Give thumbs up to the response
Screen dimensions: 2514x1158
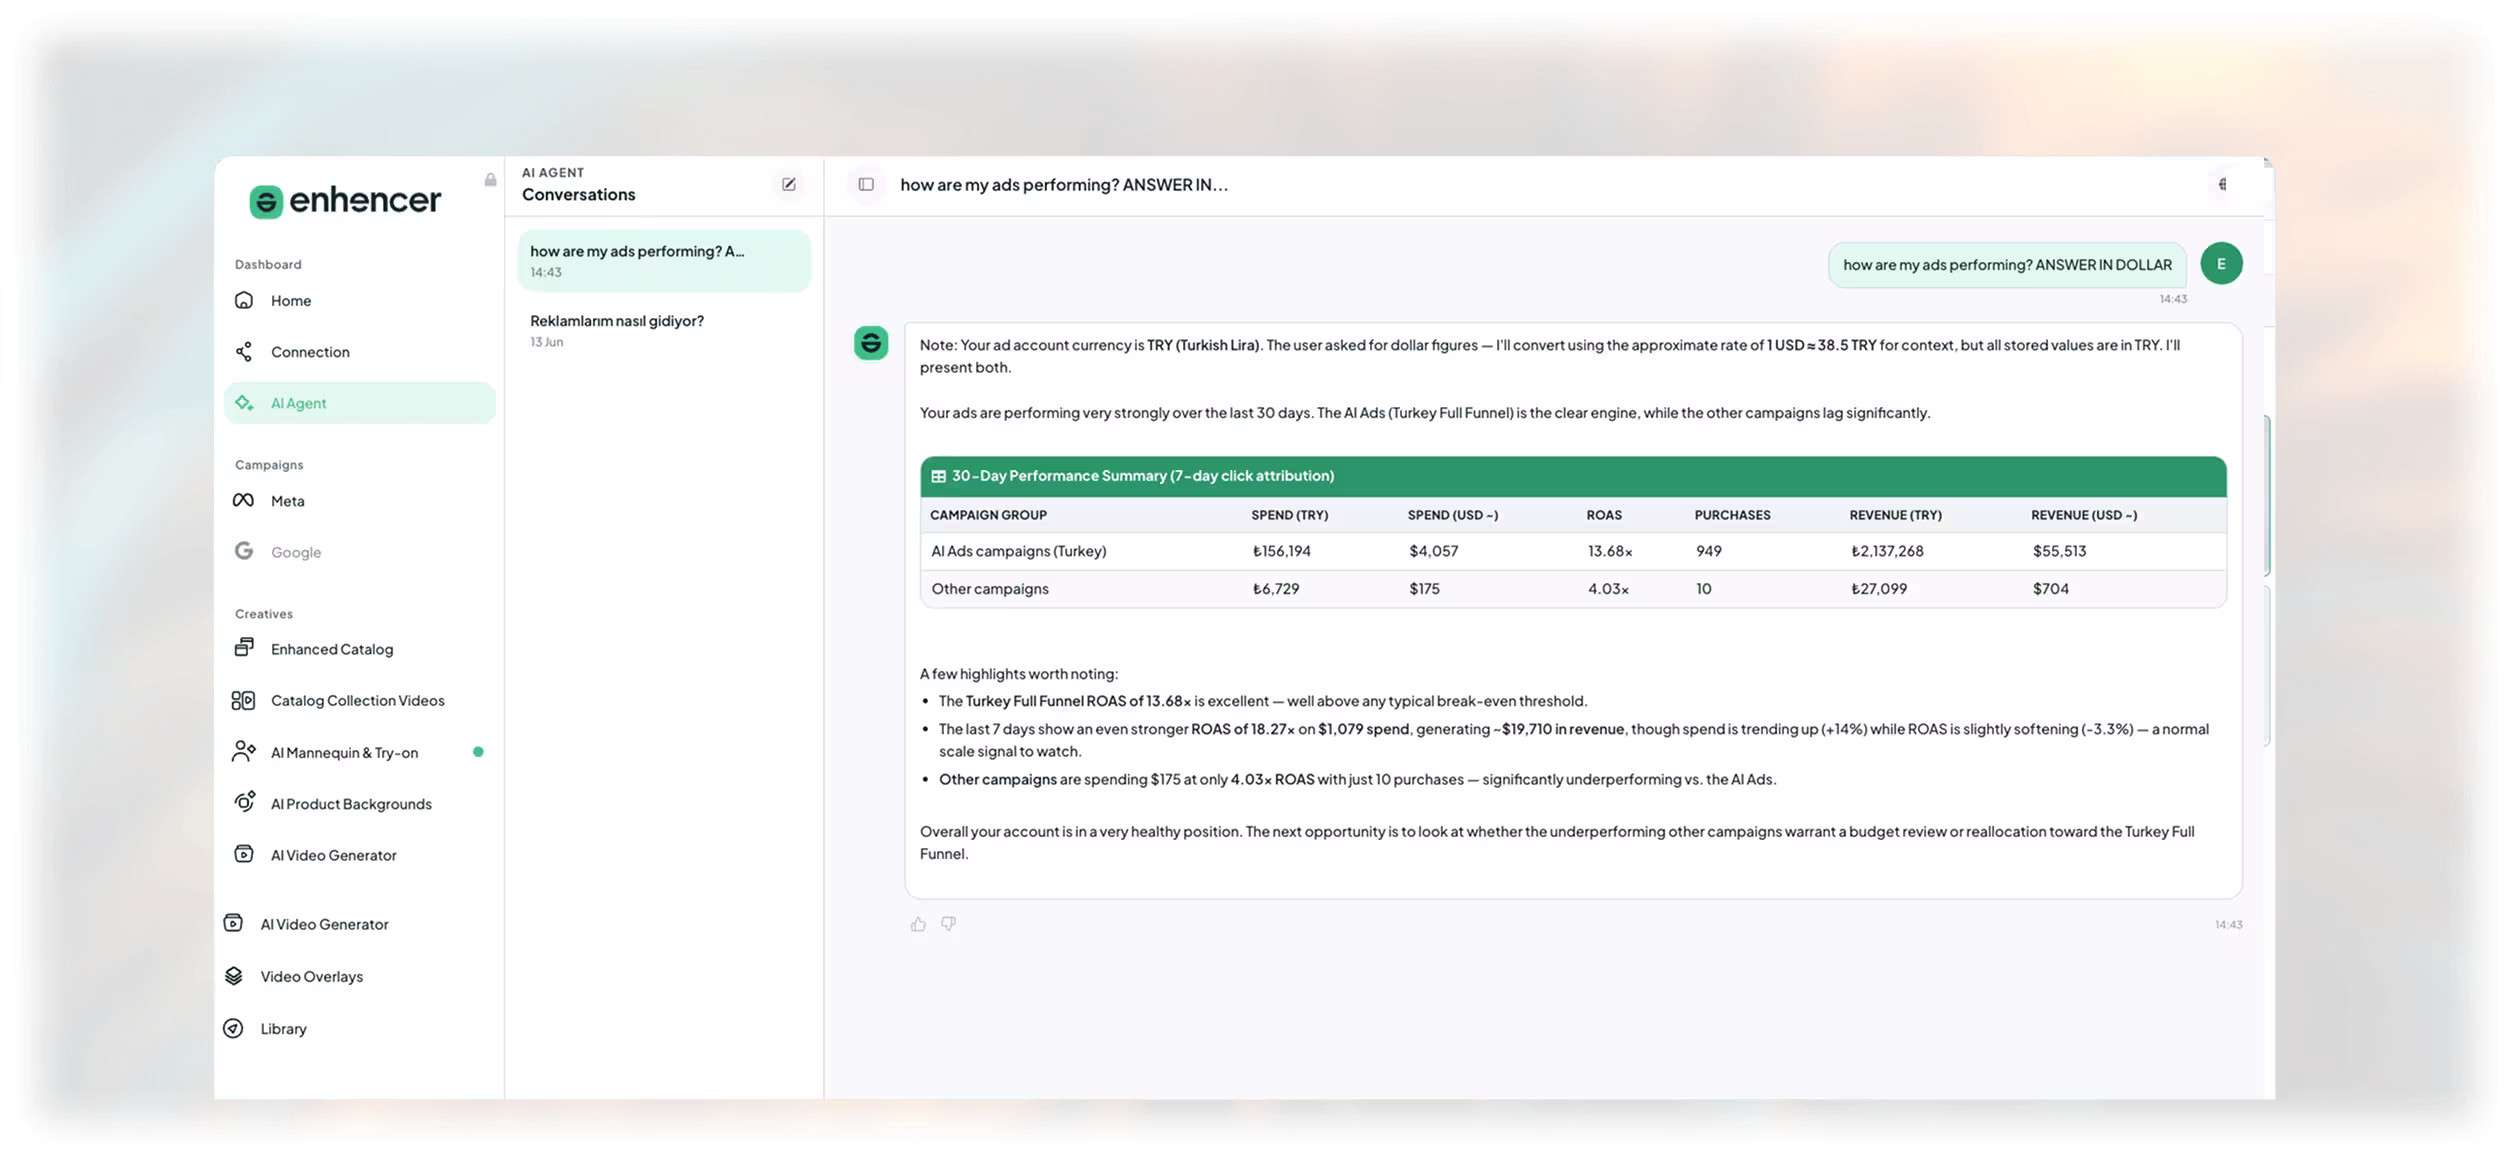[x=918, y=924]
